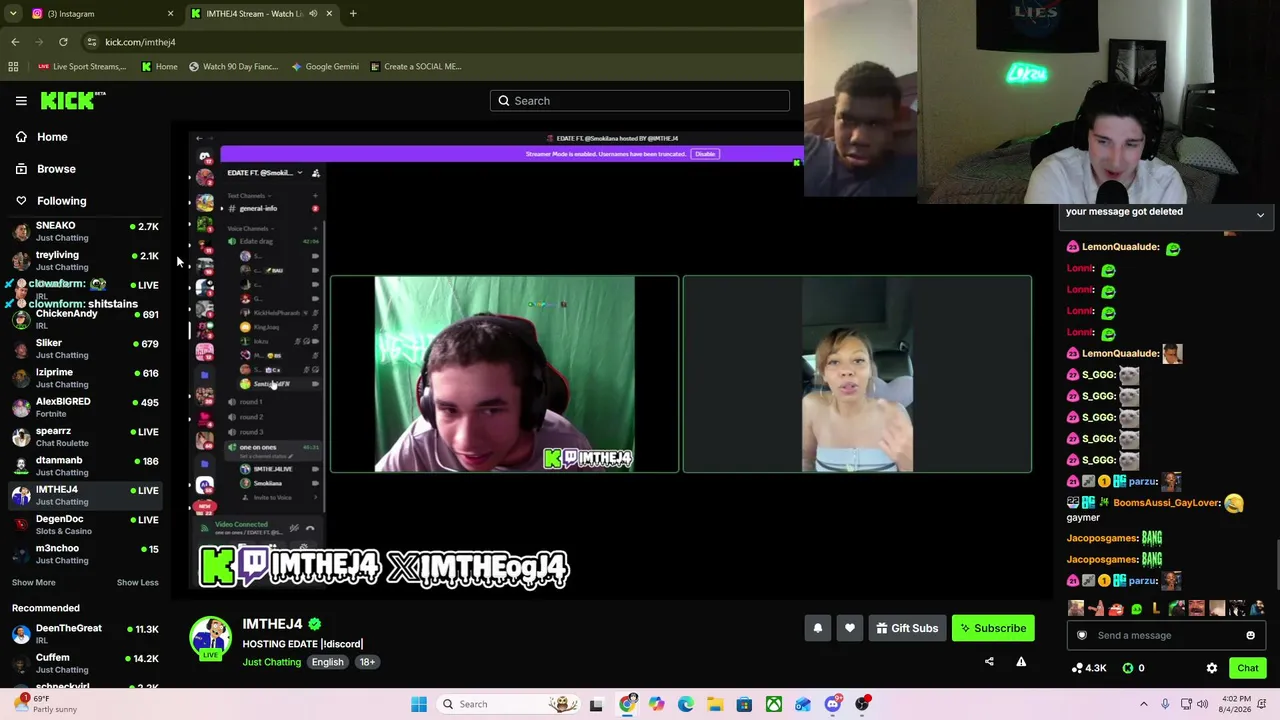Open Microsoft Edge from the taskbar
This screenshot has height=720, width=1280.
coord(686,704)
